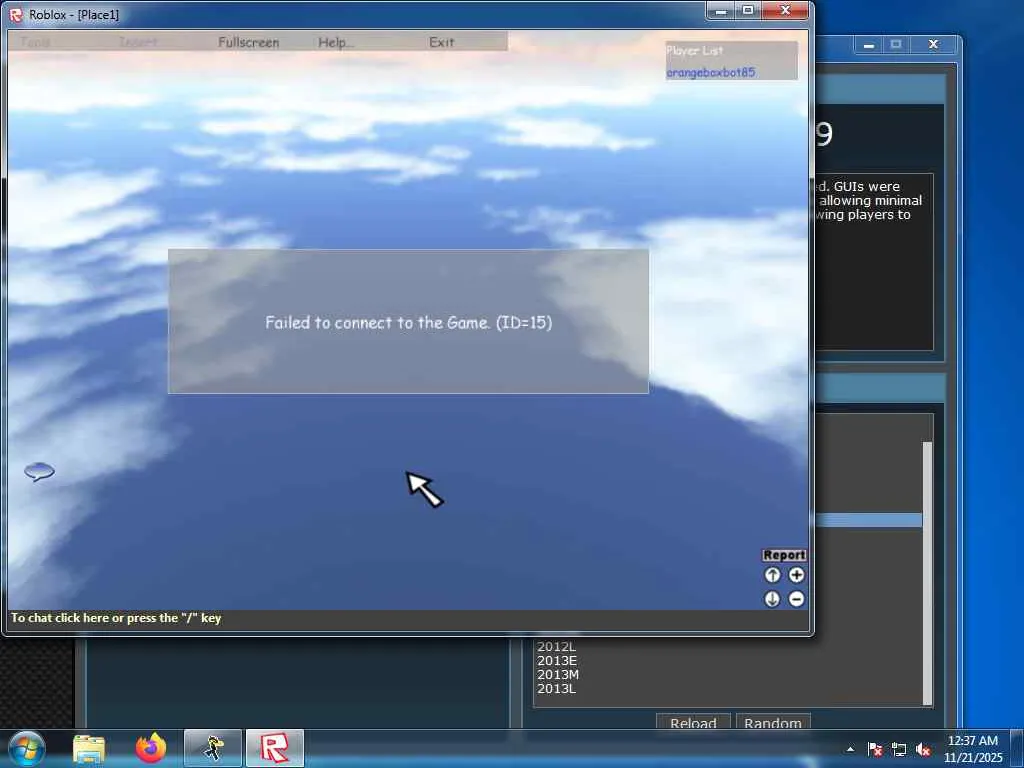Click the camera tilt down arrow icon
The width and height of the screenshot is (1024, 768).
(x=772, y=599)
